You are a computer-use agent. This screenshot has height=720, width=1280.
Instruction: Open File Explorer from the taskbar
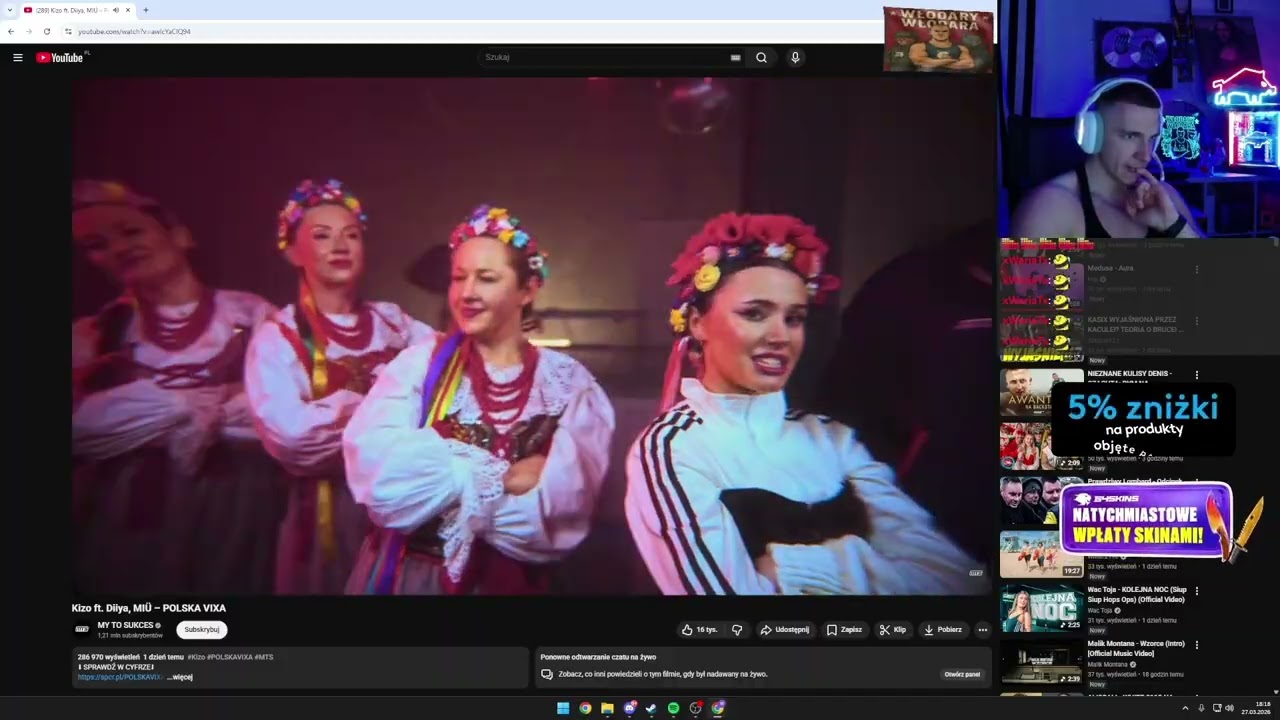(607, 708)
